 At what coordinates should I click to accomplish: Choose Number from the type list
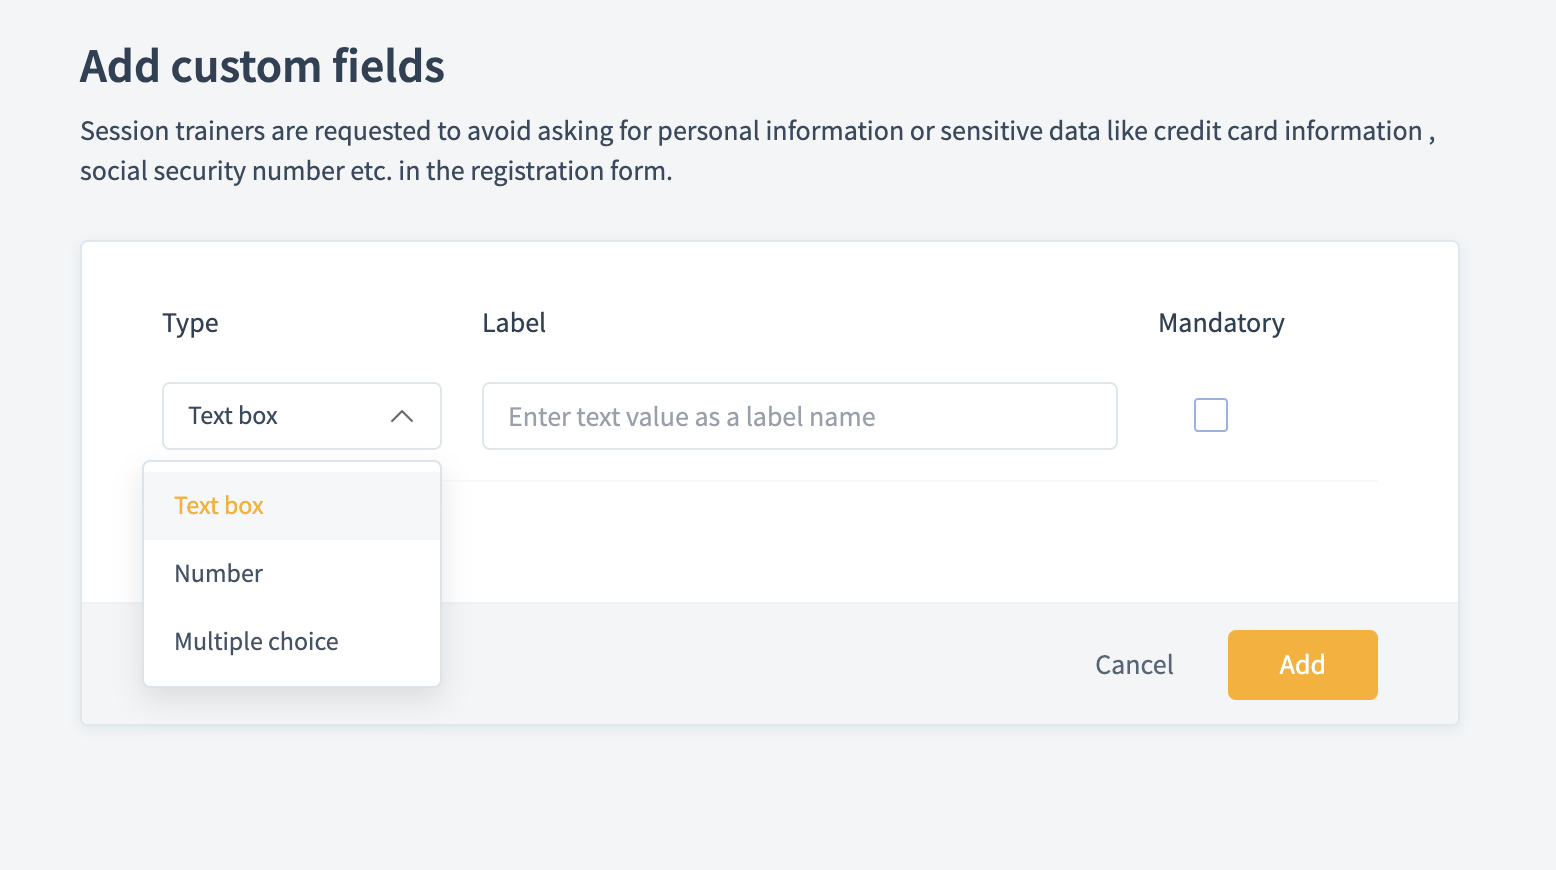coord(219,574)
